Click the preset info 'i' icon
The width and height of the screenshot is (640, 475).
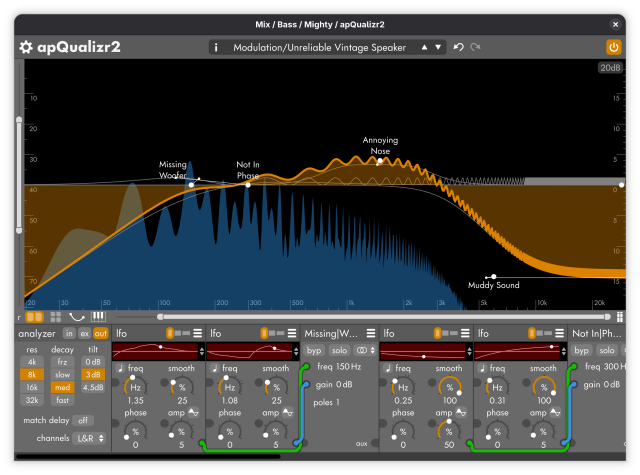pyautogui.click(x=216, y=47)
